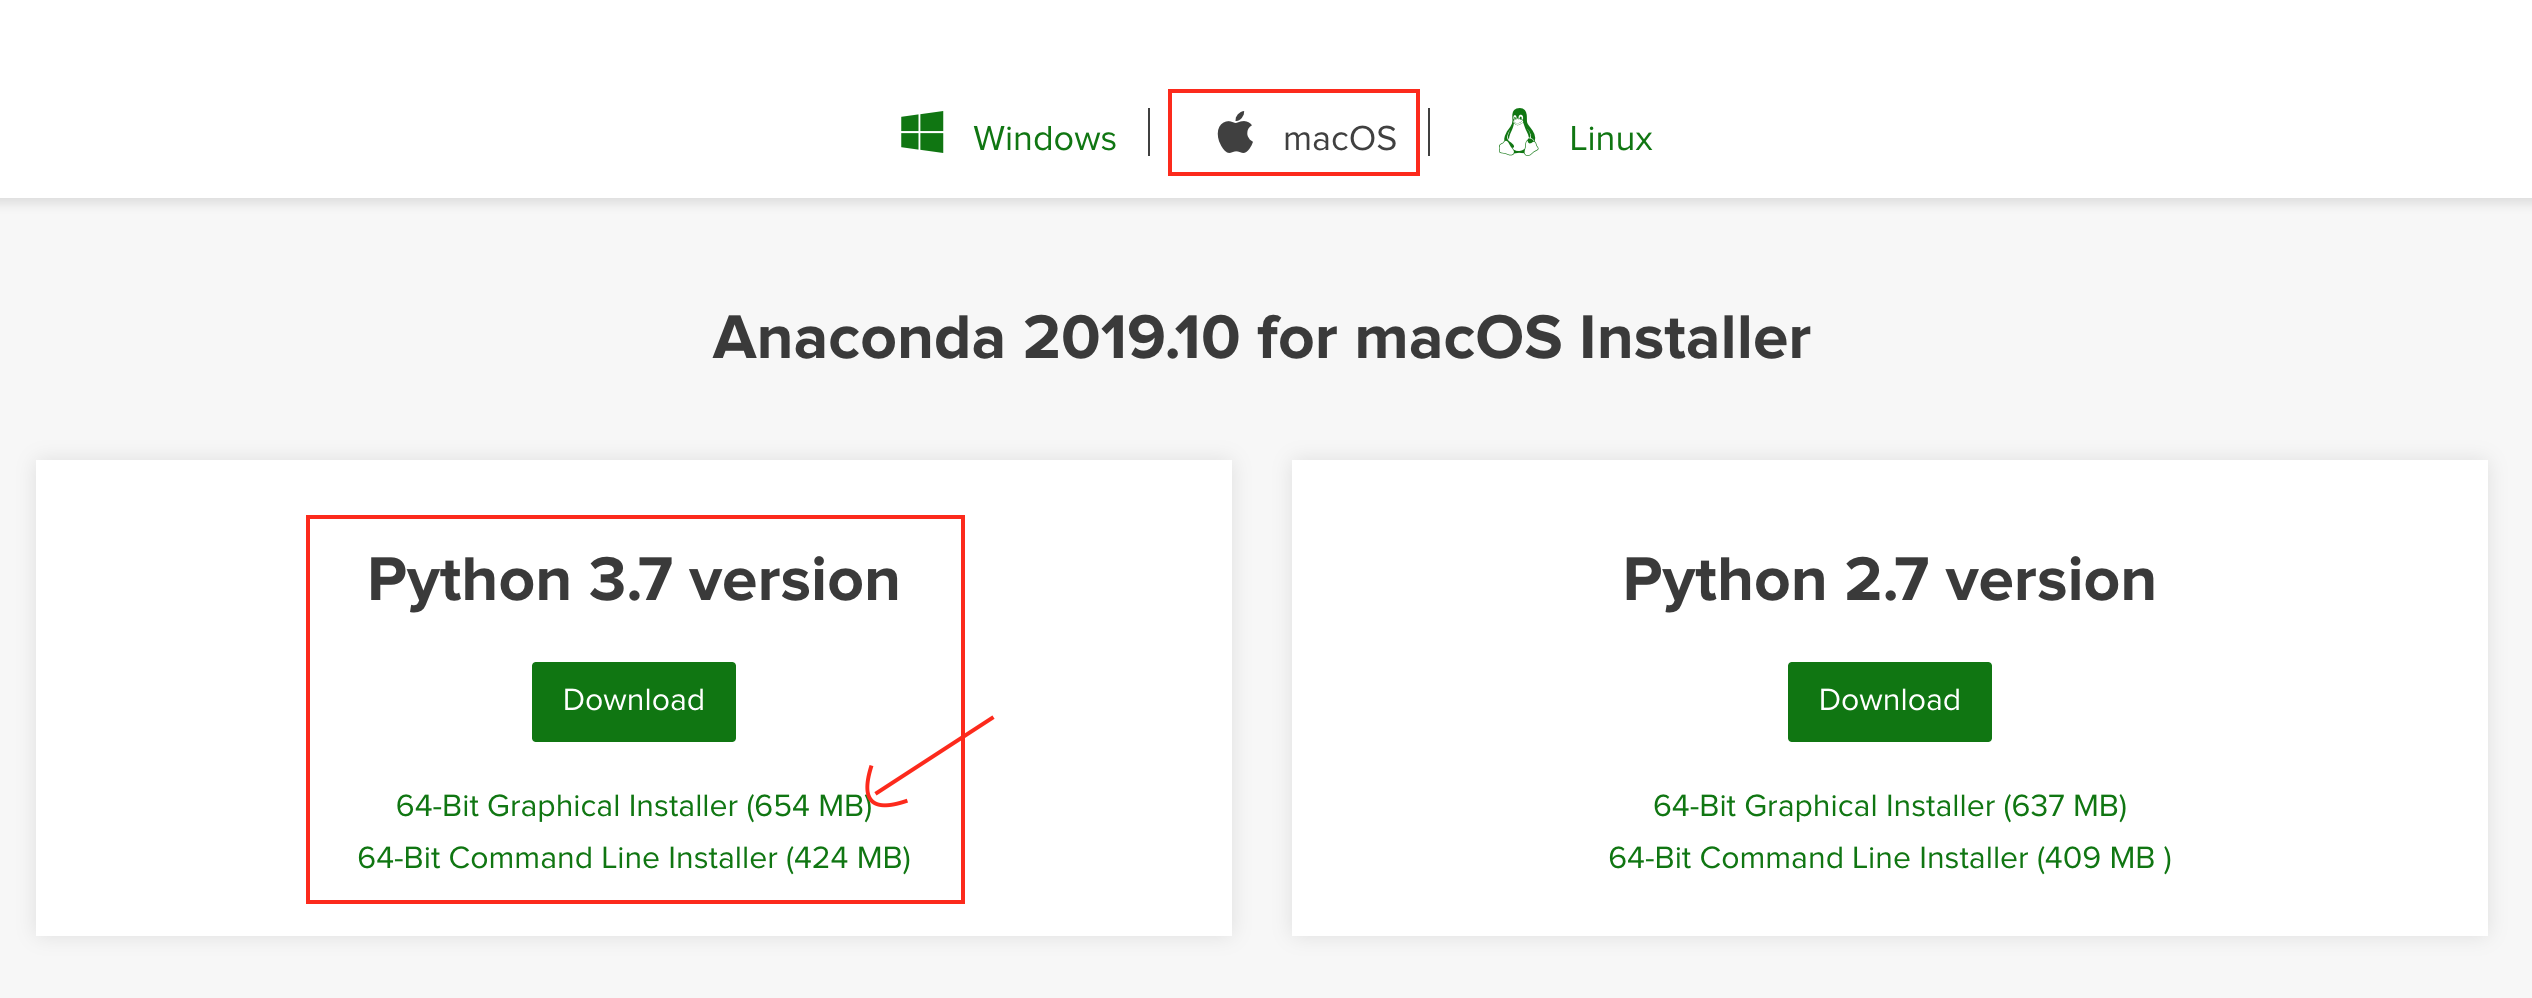The height and width of the screenshot is (998, 2532).
Task: Click the Linux penguin icon
Action: (x=1519, y=133)
